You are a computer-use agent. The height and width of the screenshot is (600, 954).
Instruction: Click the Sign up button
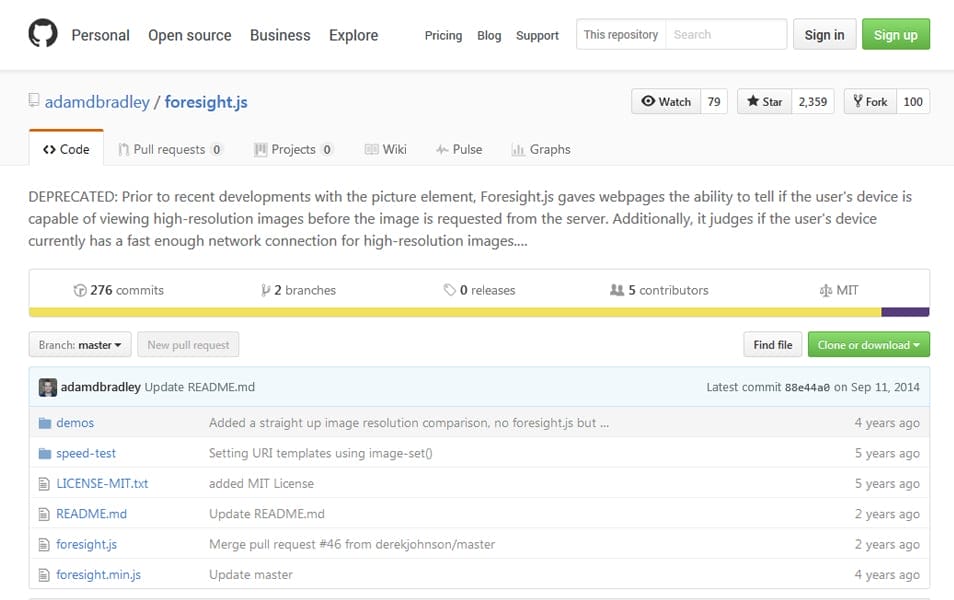[x=895, y=33]
